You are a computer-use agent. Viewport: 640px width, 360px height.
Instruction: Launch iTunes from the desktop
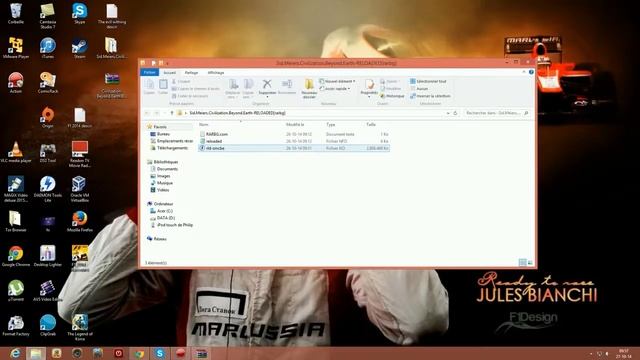point(48,48)
